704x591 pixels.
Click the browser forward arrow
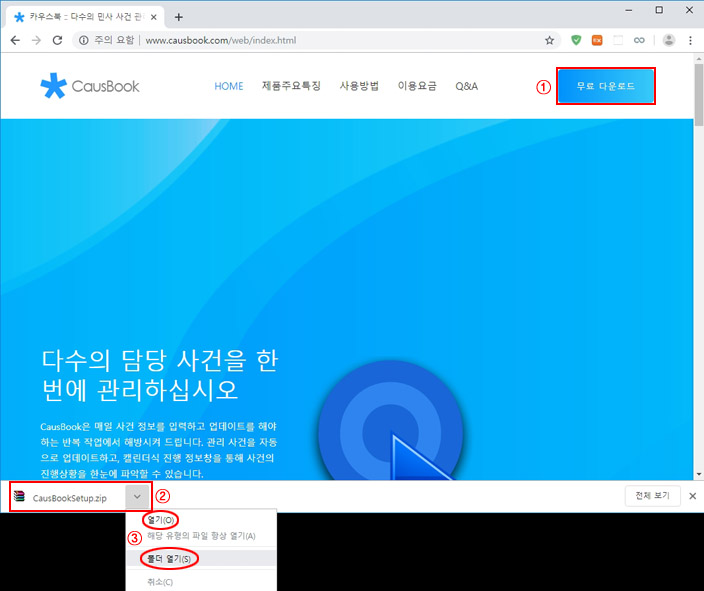click(36, 40)
